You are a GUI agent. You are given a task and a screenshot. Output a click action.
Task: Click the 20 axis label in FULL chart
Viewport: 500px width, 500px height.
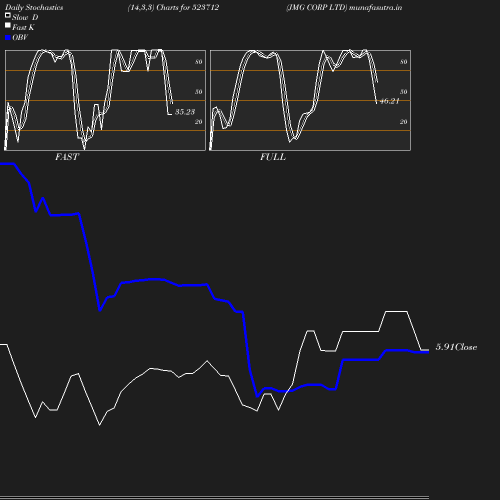[x=404, y=122]
